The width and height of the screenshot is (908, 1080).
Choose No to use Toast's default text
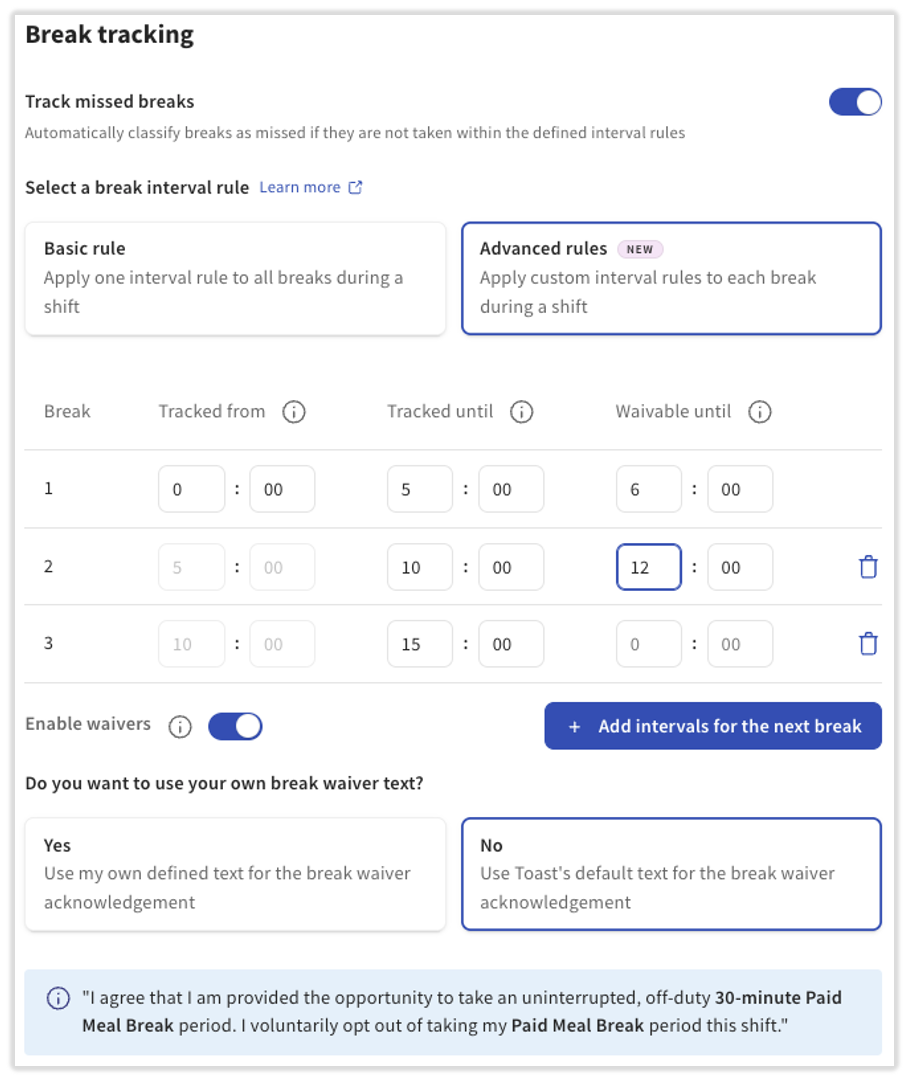[x=671, y=874]
